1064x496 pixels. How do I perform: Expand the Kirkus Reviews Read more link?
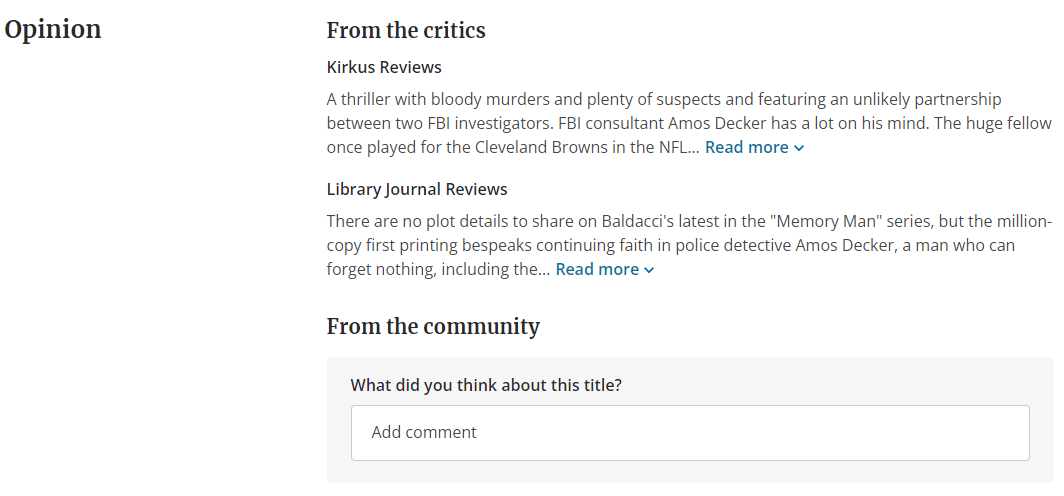point(754,147)
